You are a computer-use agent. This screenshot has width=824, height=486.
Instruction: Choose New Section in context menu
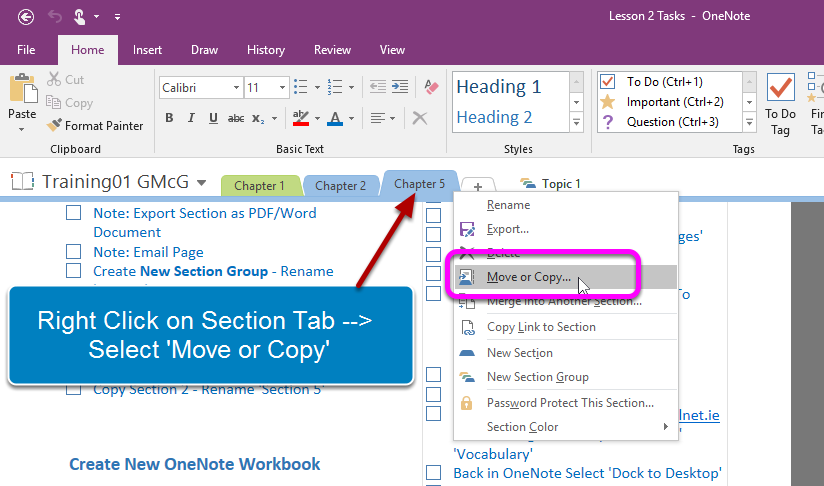pos(565,353)
